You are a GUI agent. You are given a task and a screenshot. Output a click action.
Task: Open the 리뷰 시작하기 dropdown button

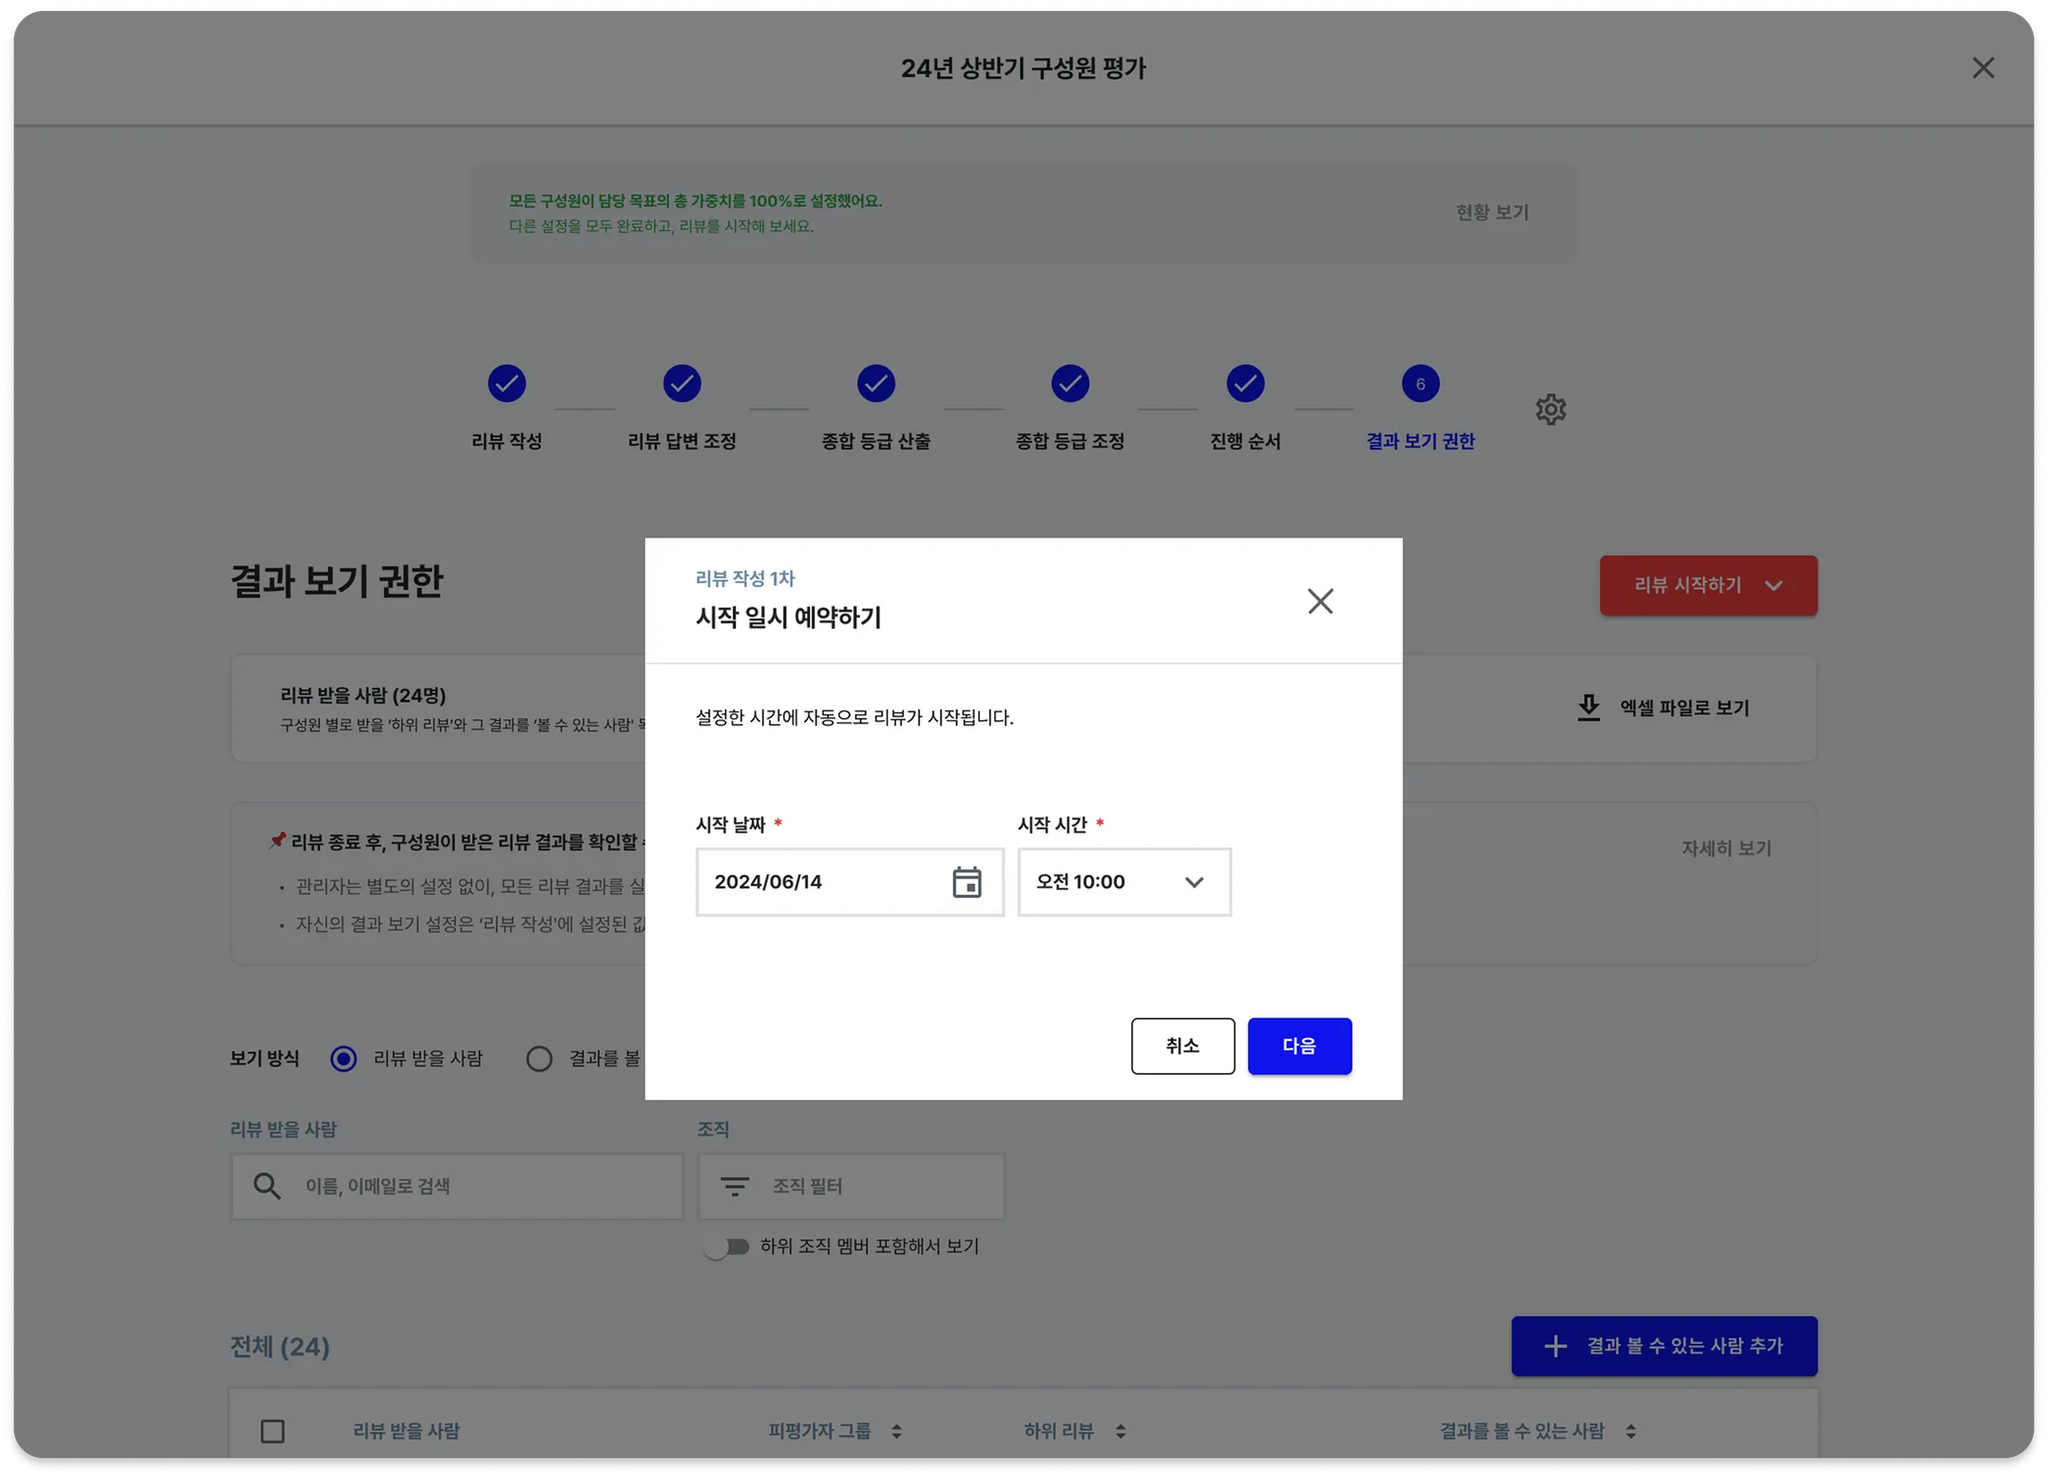1708,585
